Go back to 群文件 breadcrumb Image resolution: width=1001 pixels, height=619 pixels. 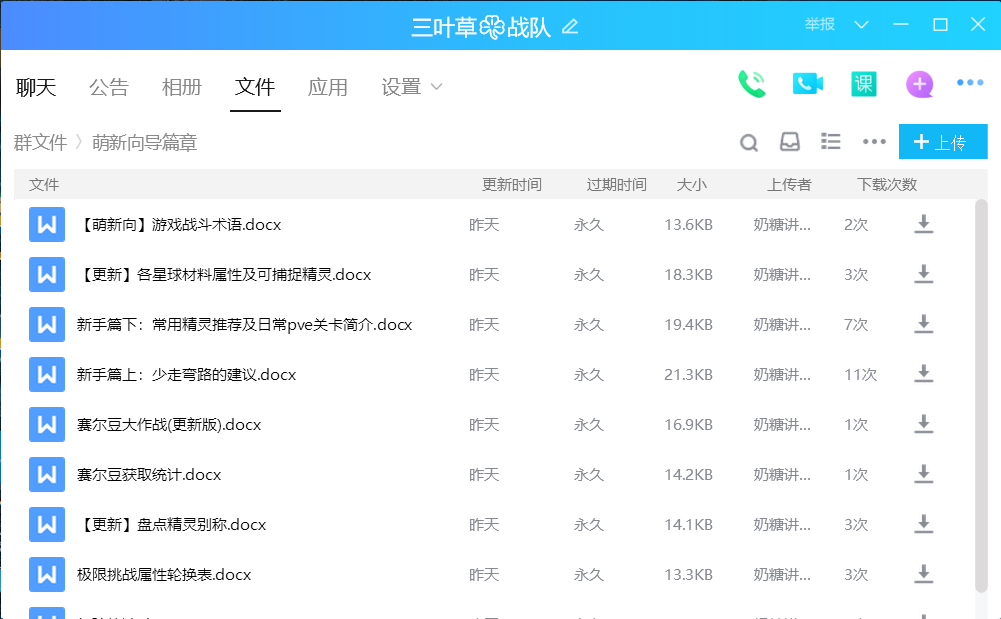40,142
